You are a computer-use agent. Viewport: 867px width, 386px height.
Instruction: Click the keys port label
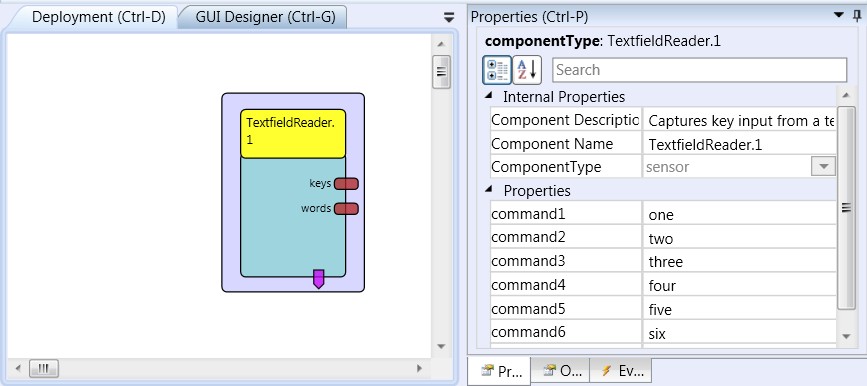click(x=320, y=184)
